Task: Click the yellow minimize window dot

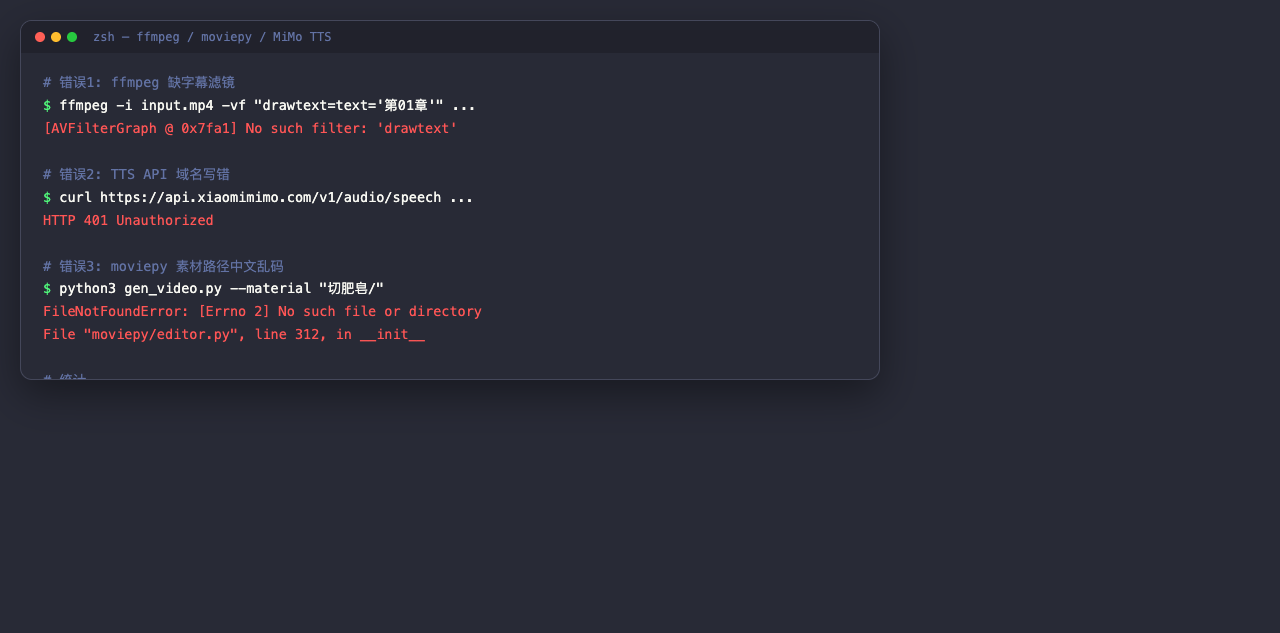Action: [56, 37]
